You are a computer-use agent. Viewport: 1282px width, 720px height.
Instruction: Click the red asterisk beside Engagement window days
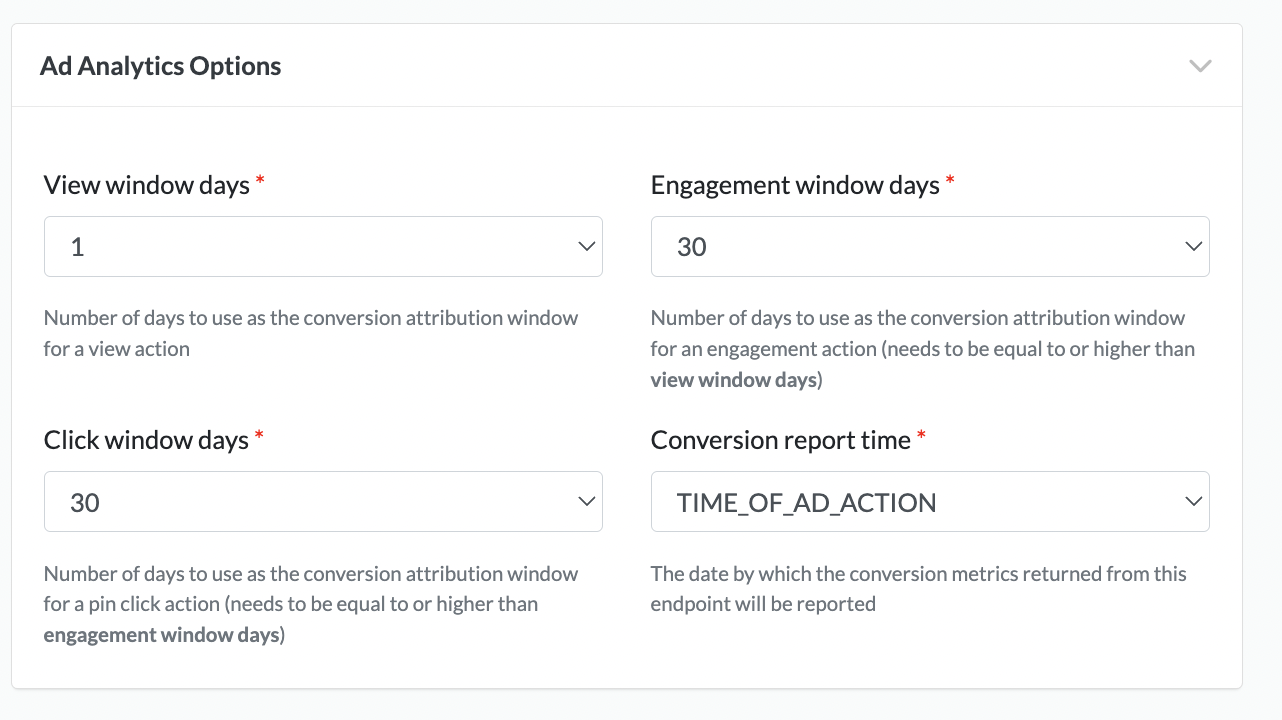click(951, 181)
